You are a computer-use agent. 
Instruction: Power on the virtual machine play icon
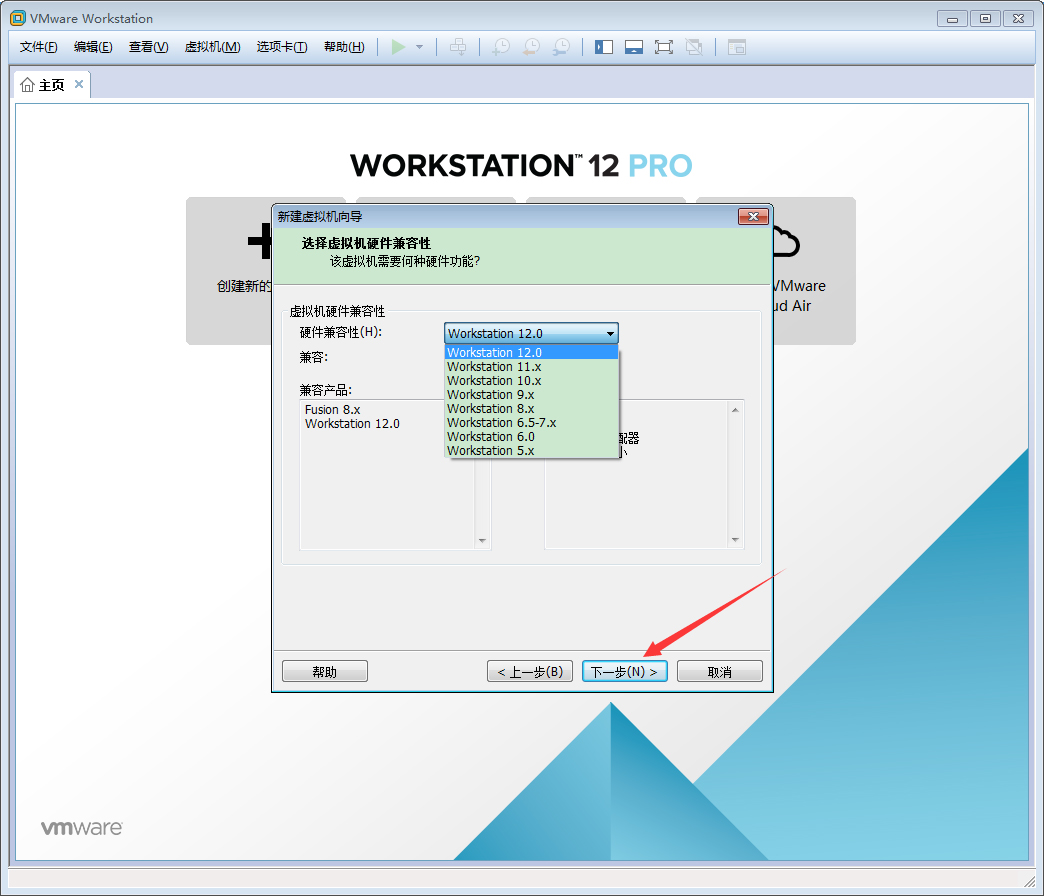pyautogui.click(x=400, y=46)
